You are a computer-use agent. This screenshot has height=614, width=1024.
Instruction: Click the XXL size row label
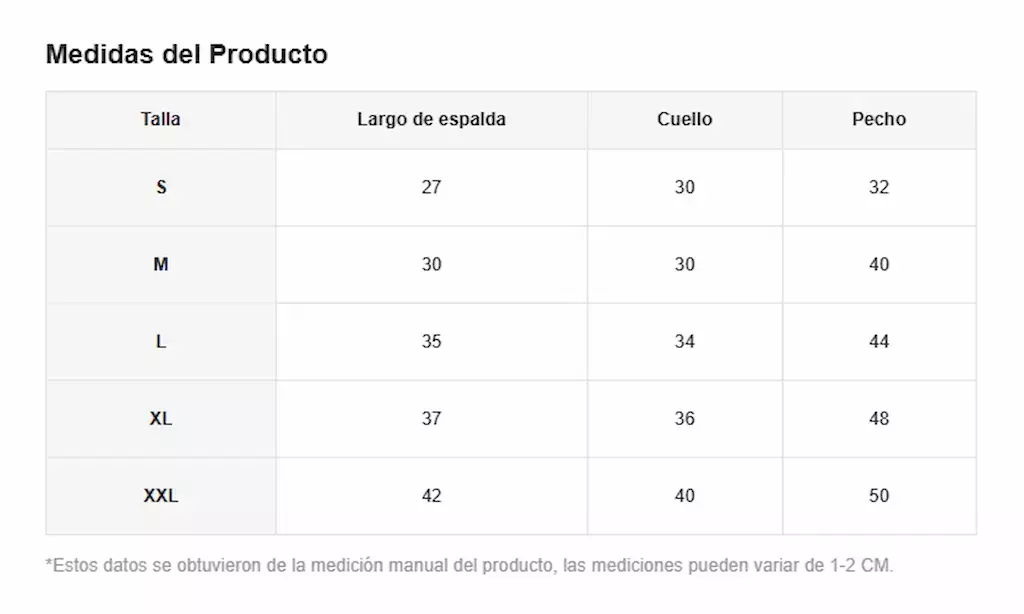tap(161, 496)
